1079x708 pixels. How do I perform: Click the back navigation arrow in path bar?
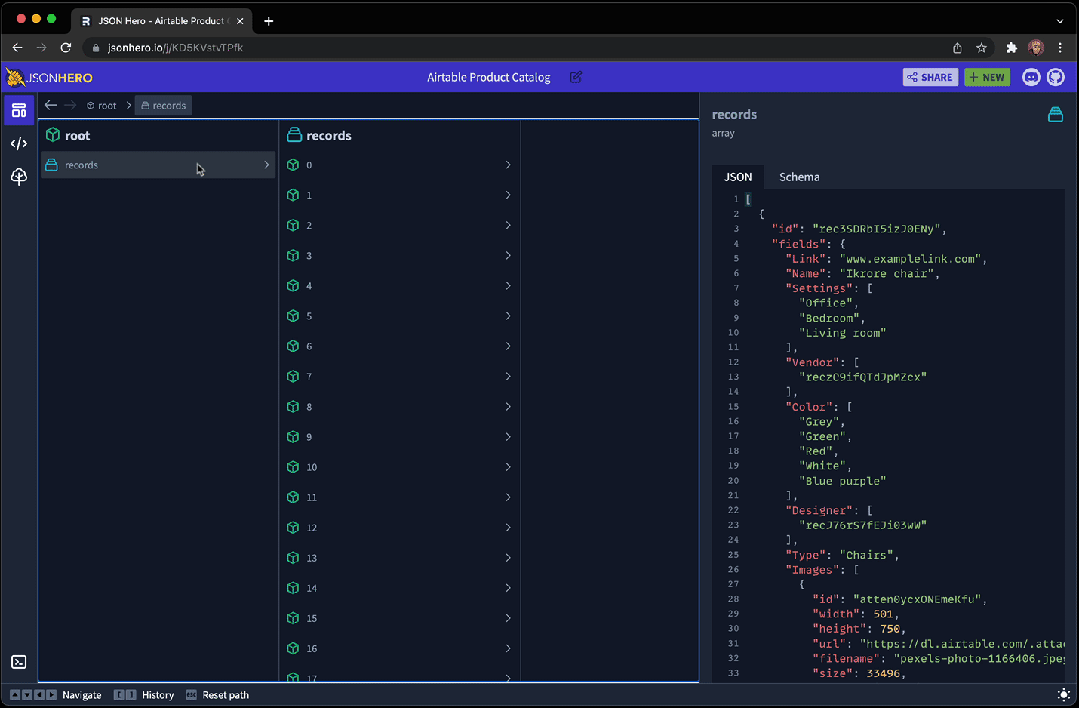pos(51,105)
